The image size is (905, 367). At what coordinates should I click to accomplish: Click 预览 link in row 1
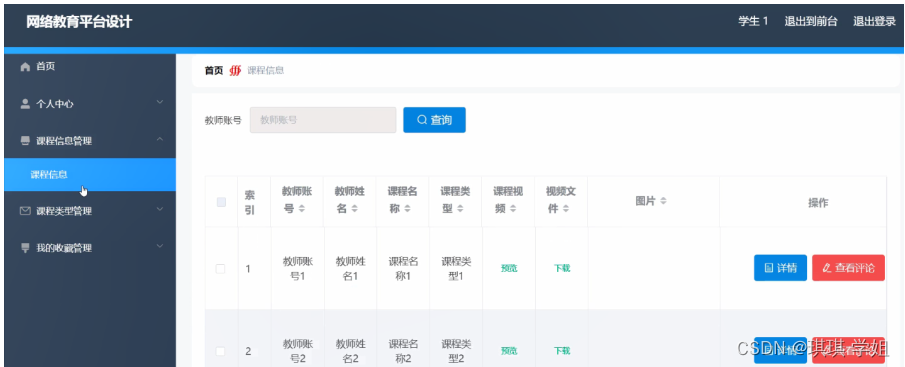509,268
